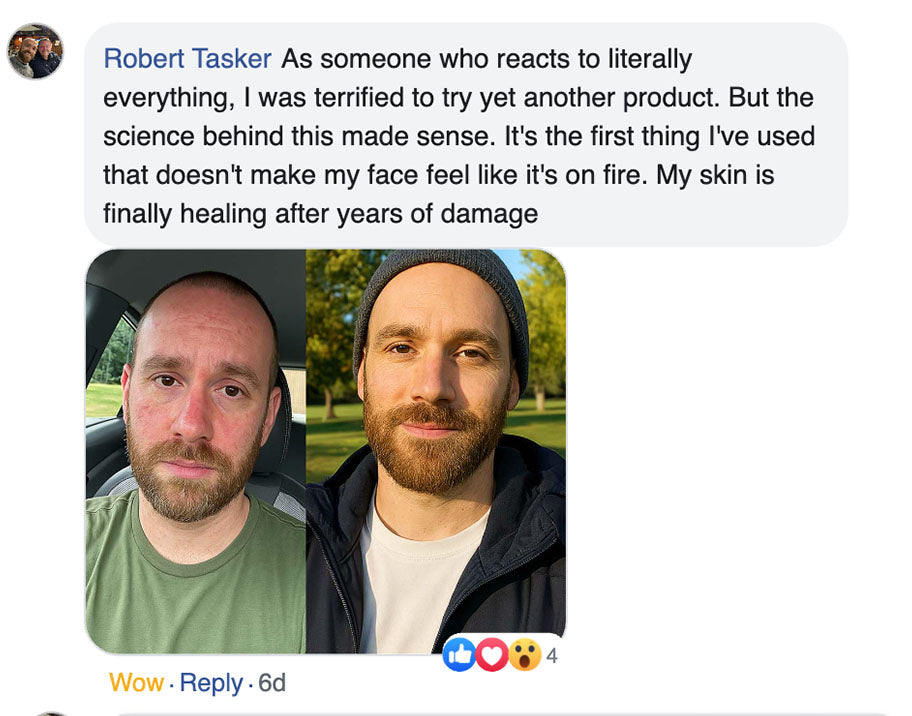912x716 pixels.
Task: Toggle the orange Wow reaction link
Action: click(136, 683)
